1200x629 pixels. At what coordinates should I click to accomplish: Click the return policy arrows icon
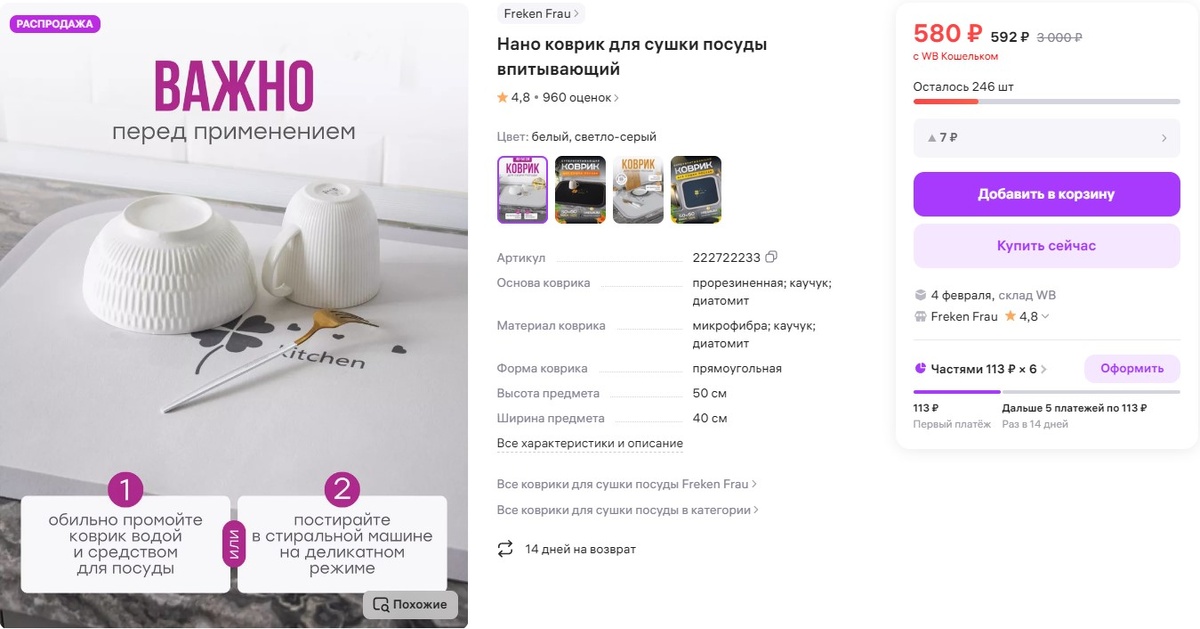pyautogui.click(x=505, y=549)
